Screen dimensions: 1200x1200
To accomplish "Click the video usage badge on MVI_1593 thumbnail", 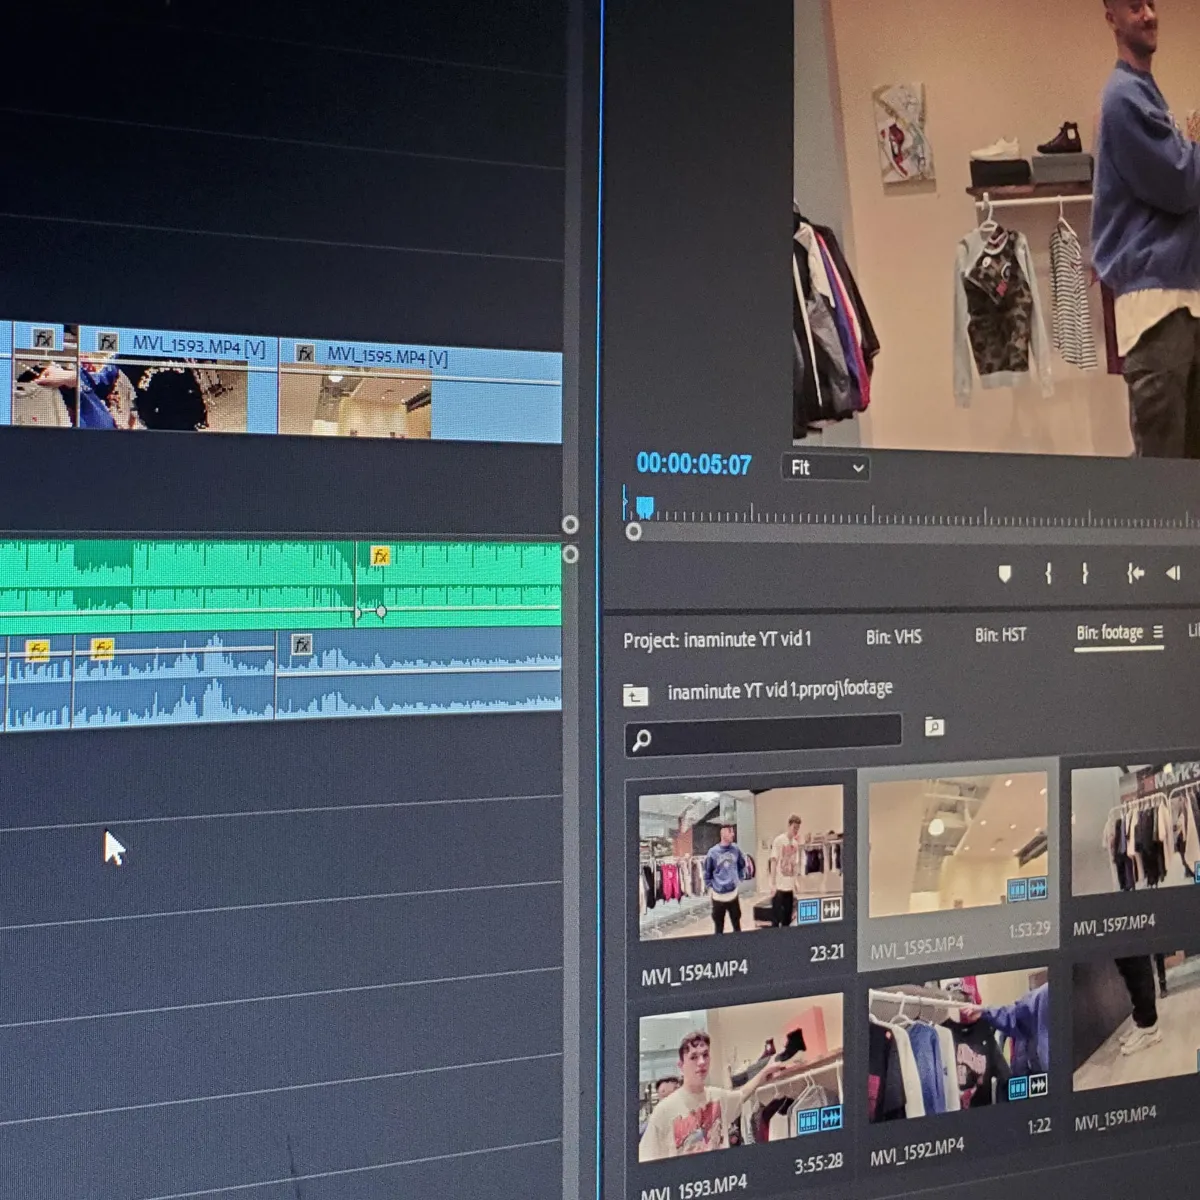I will coord(809,1120).
